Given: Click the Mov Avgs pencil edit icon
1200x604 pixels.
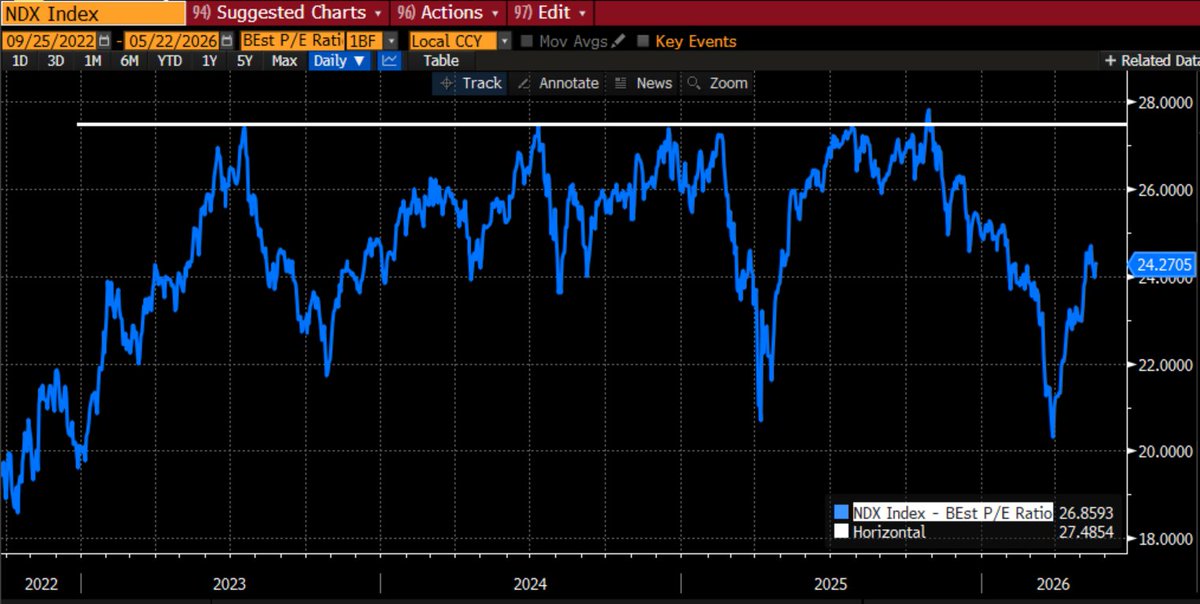Looking at the screenshot, I should click(x=618, y=41).
